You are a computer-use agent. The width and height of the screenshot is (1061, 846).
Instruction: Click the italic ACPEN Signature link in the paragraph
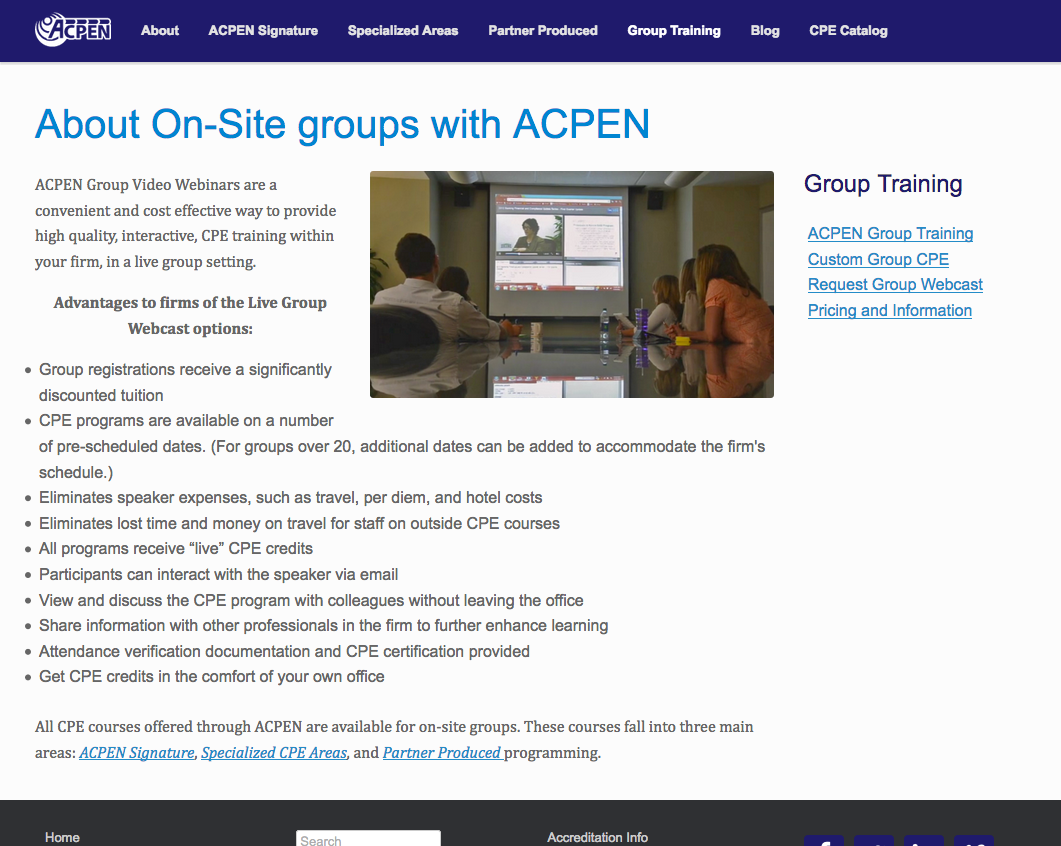137,752
